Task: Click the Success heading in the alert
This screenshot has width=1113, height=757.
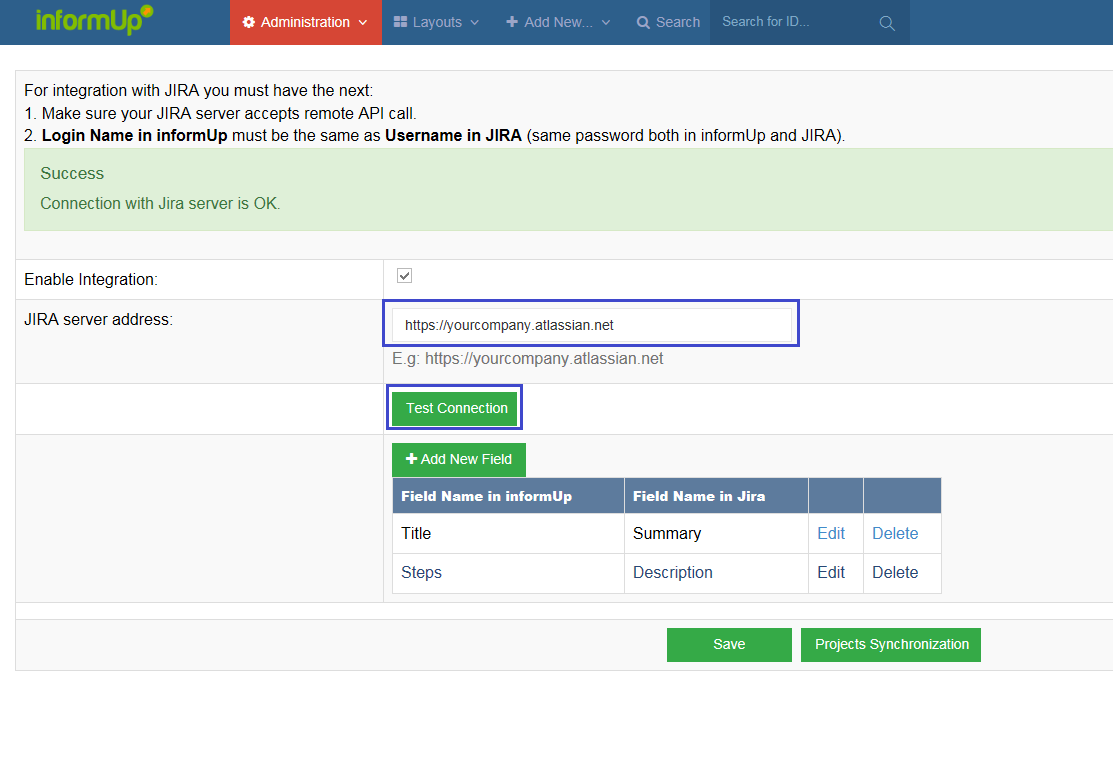Action: pos(72,173)
